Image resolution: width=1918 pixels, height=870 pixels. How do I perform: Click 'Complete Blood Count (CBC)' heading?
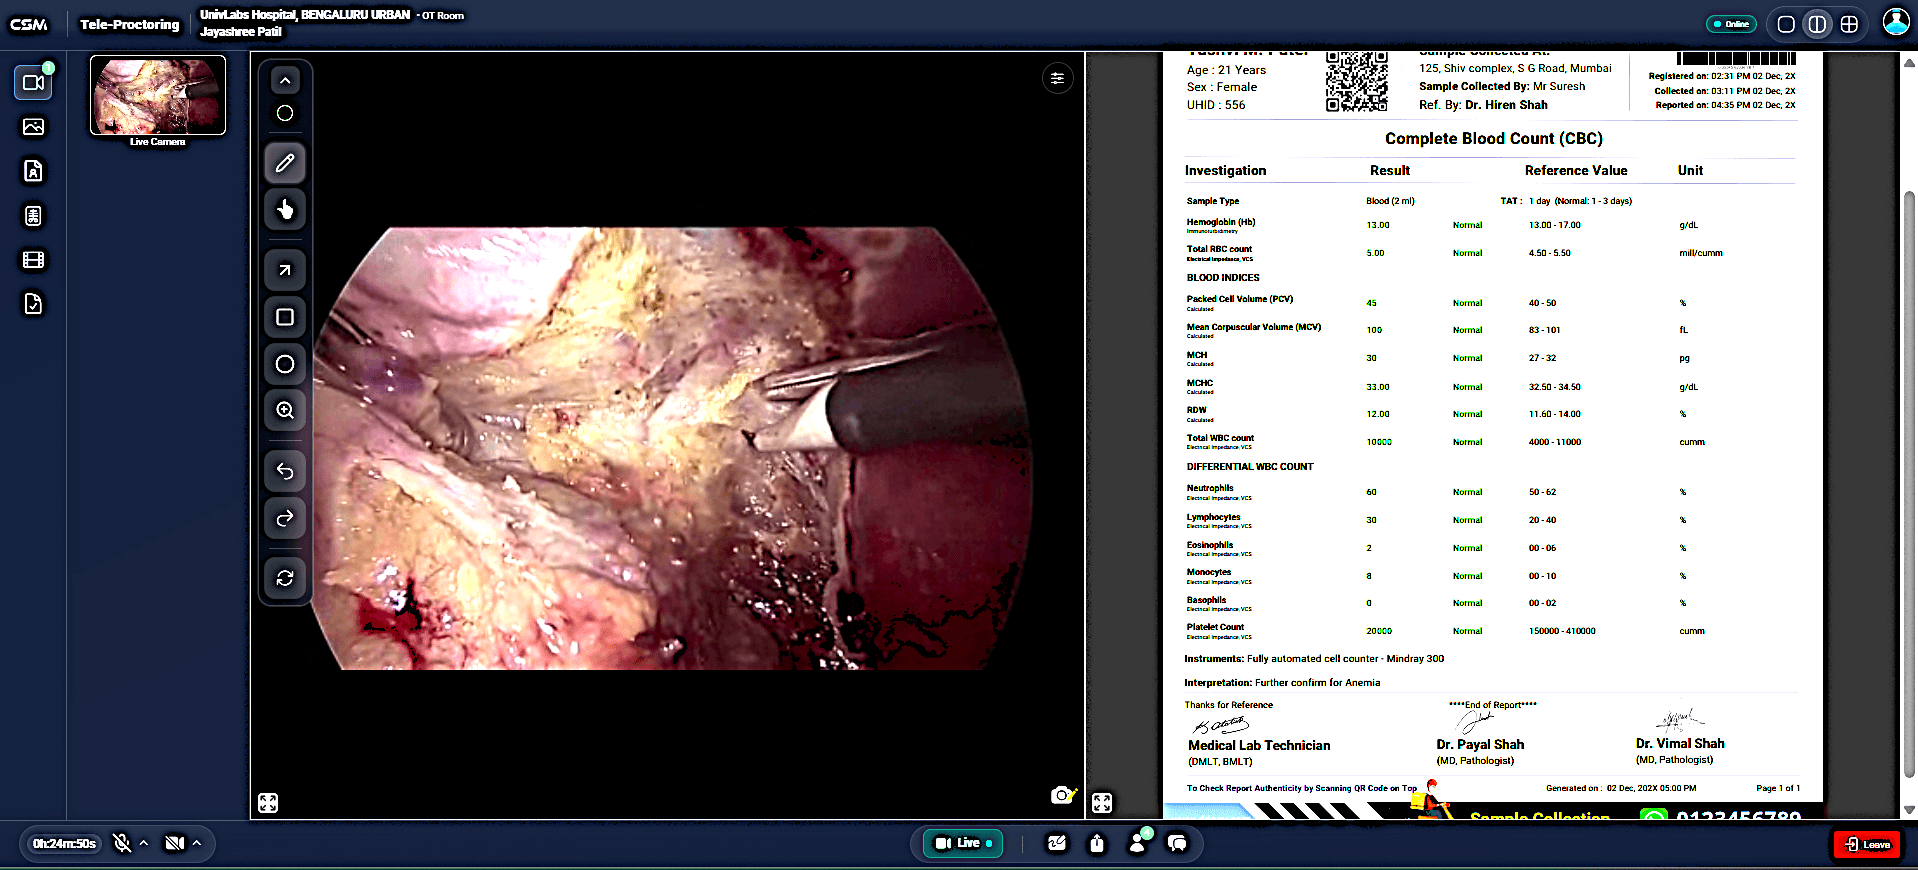[1494, 138]
